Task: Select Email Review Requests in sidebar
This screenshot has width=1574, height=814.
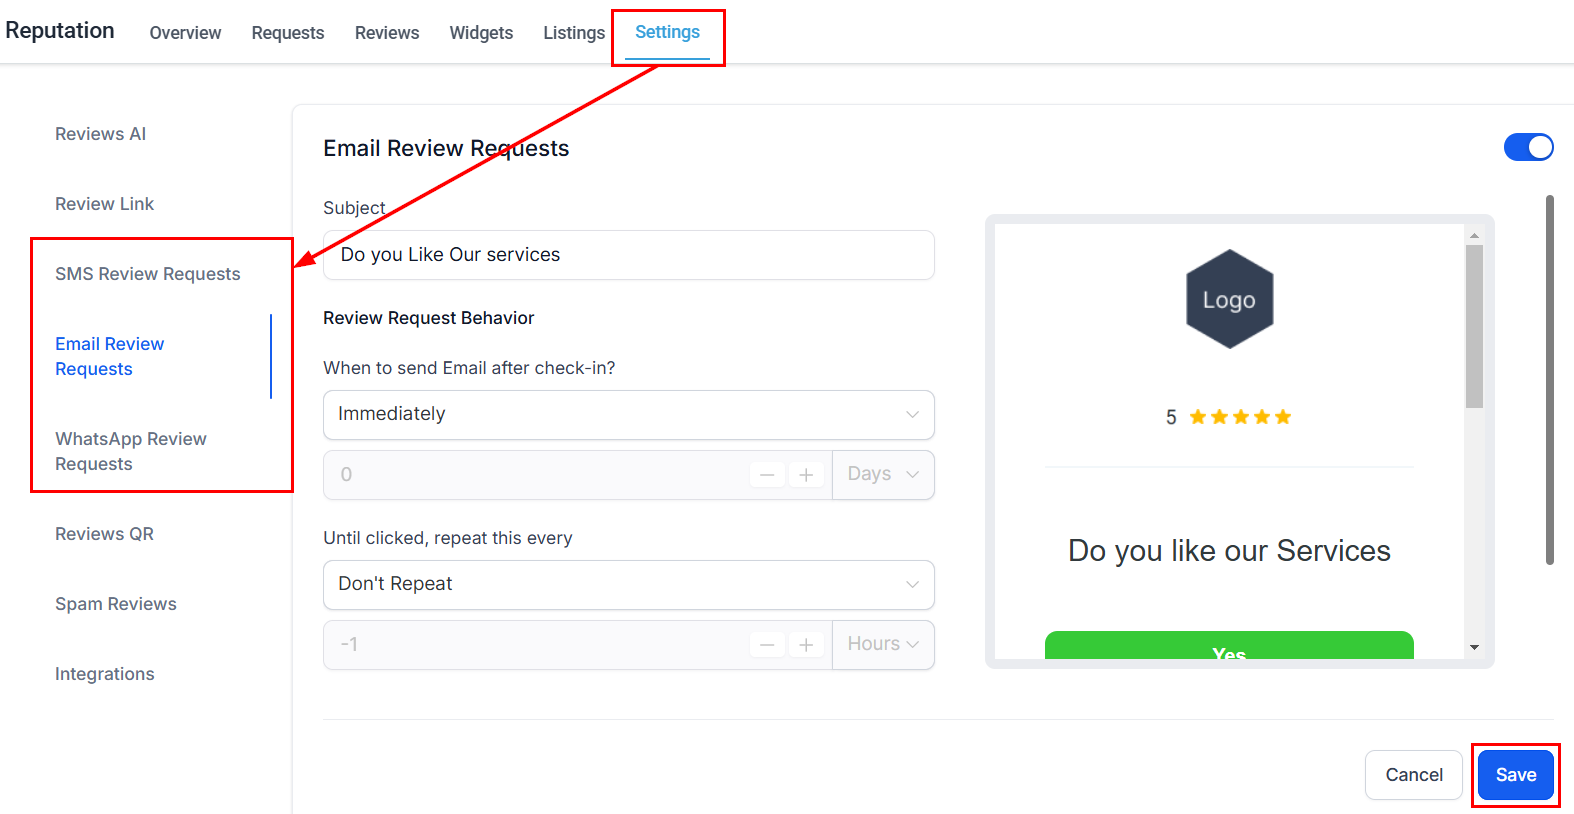Action: 110,356
